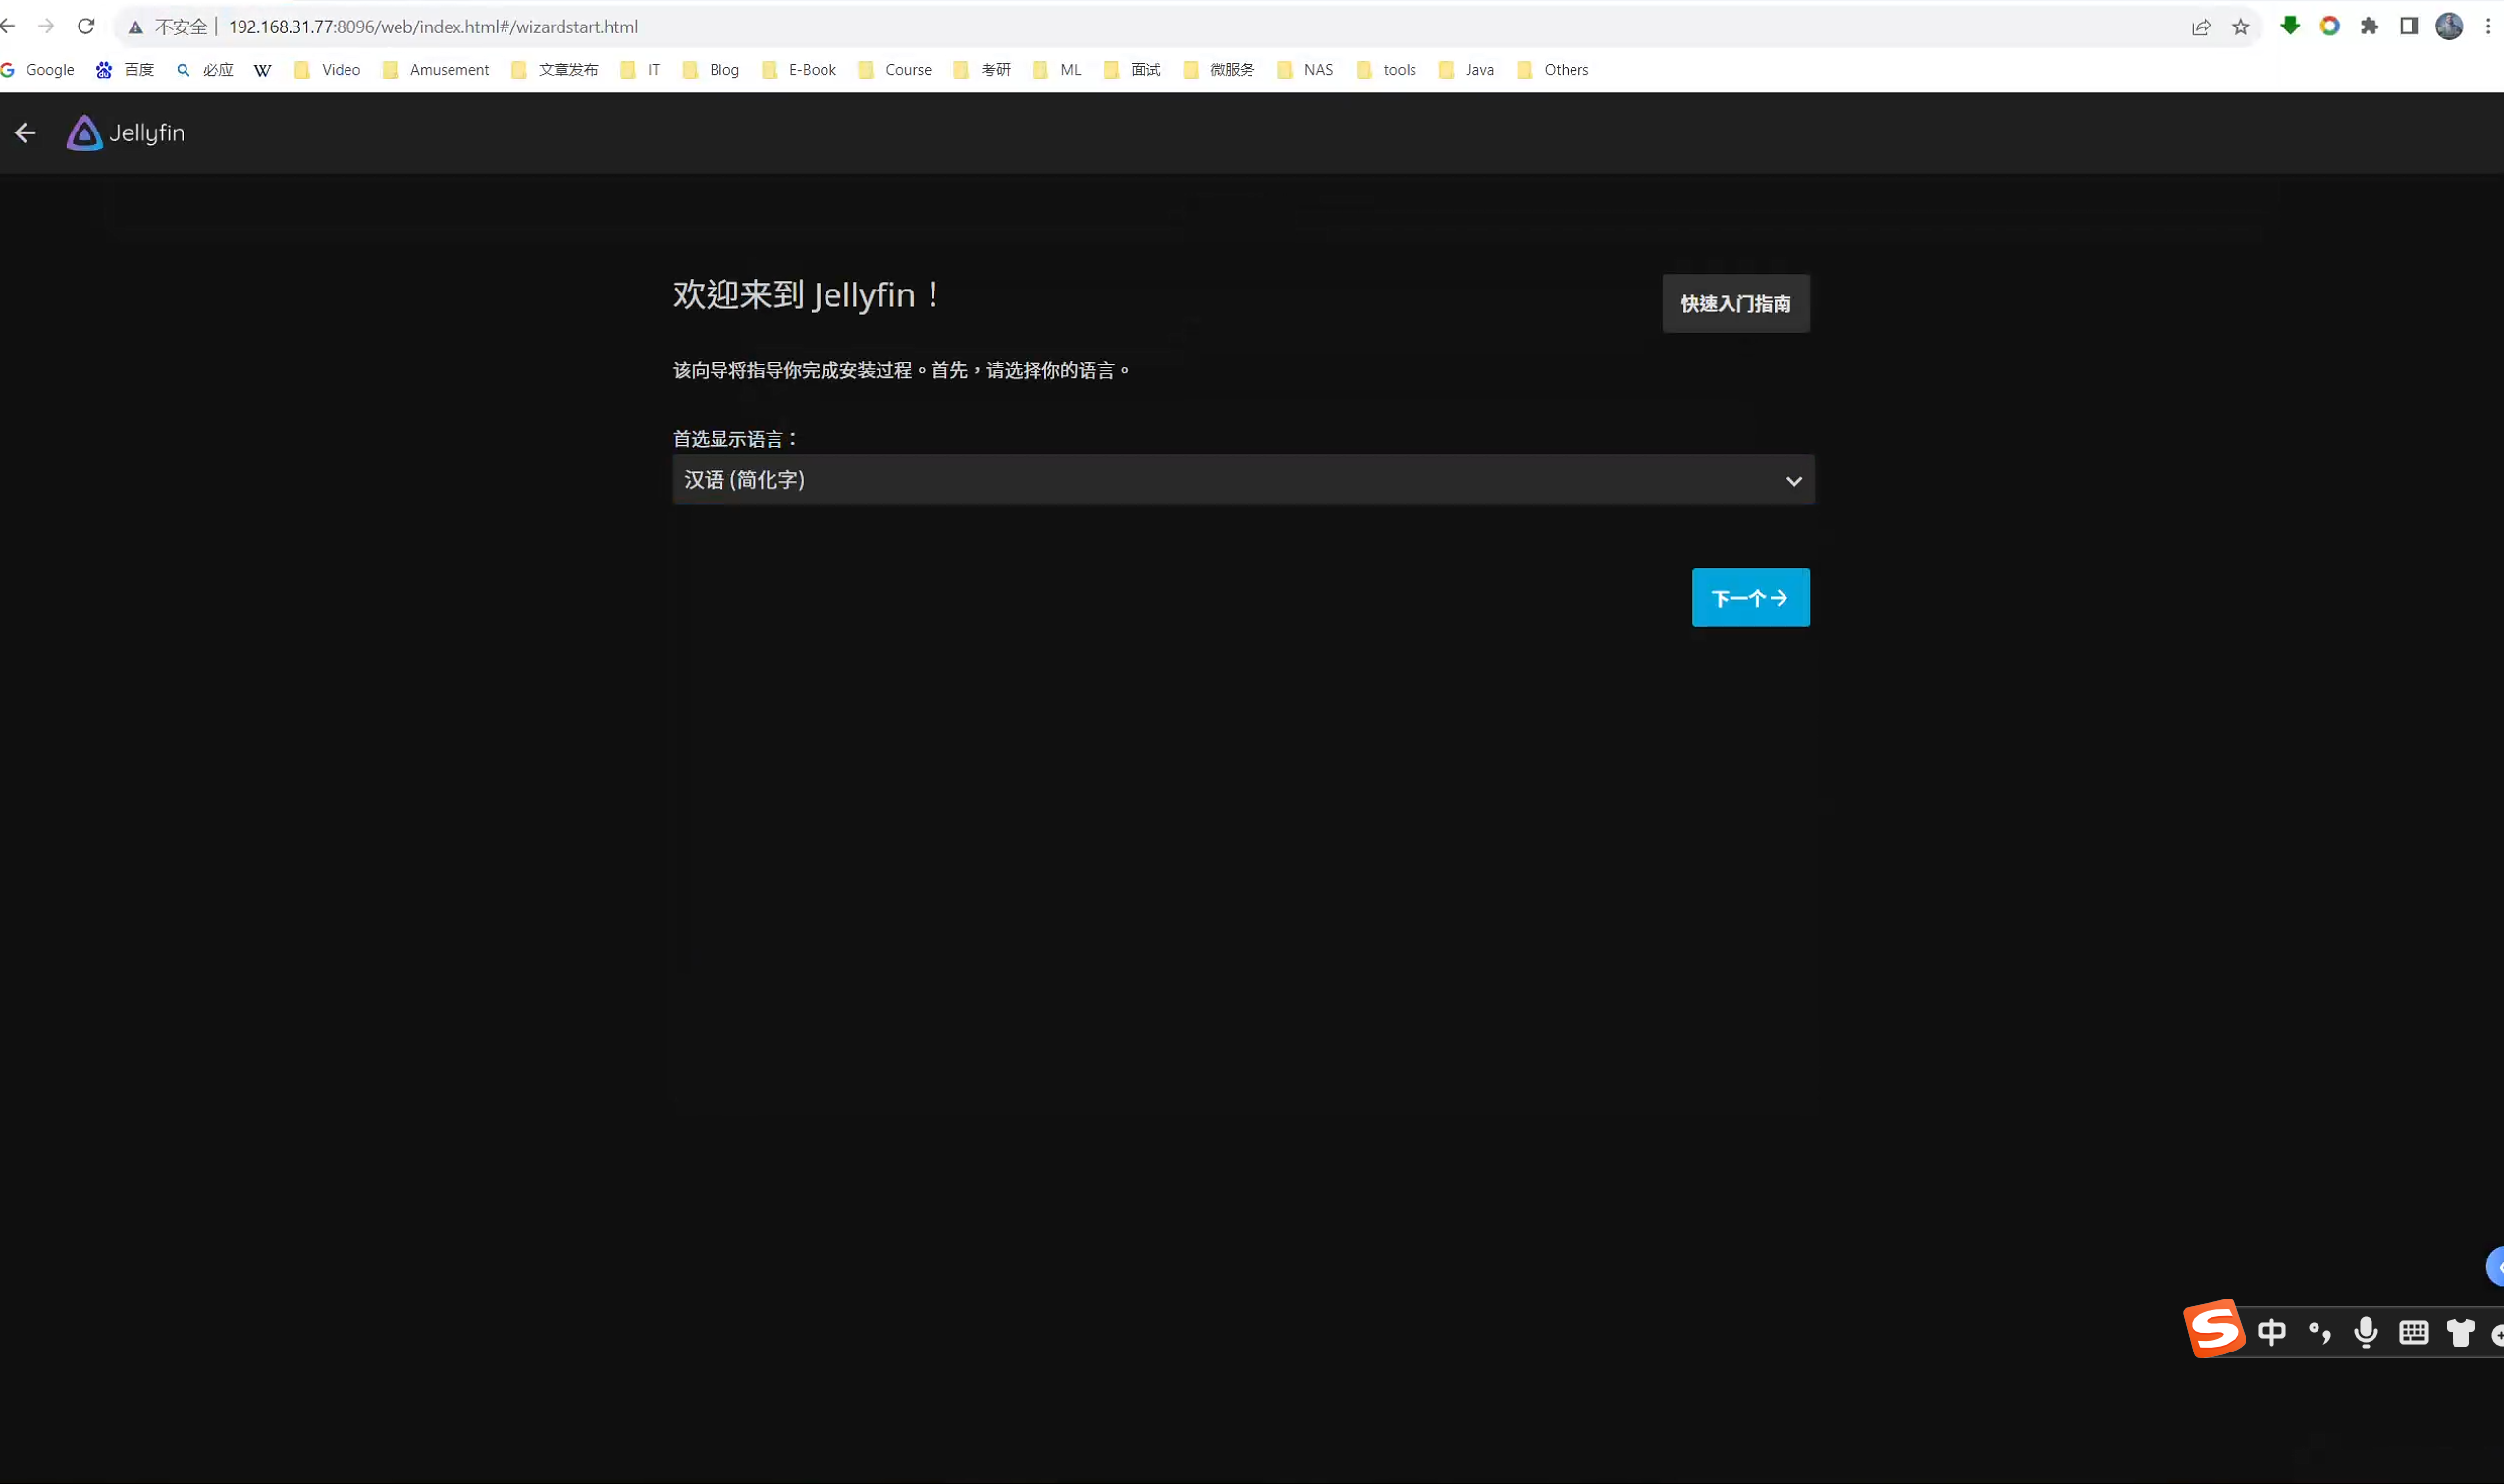Toggle Sogou 中 Chinese input mode
Image resolution: width=2504 pixels, height=1484 pixels.
pos(2272,1333)
